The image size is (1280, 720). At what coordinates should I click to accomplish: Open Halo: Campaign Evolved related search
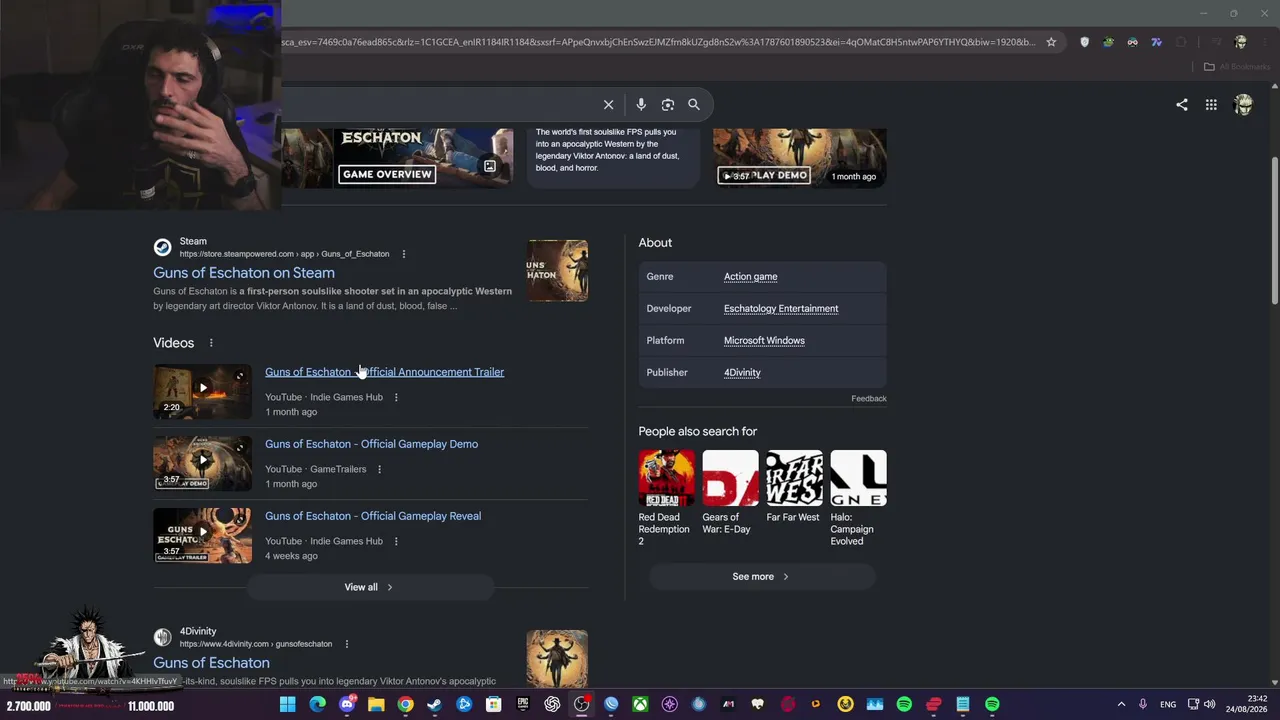tap(858, 498)
